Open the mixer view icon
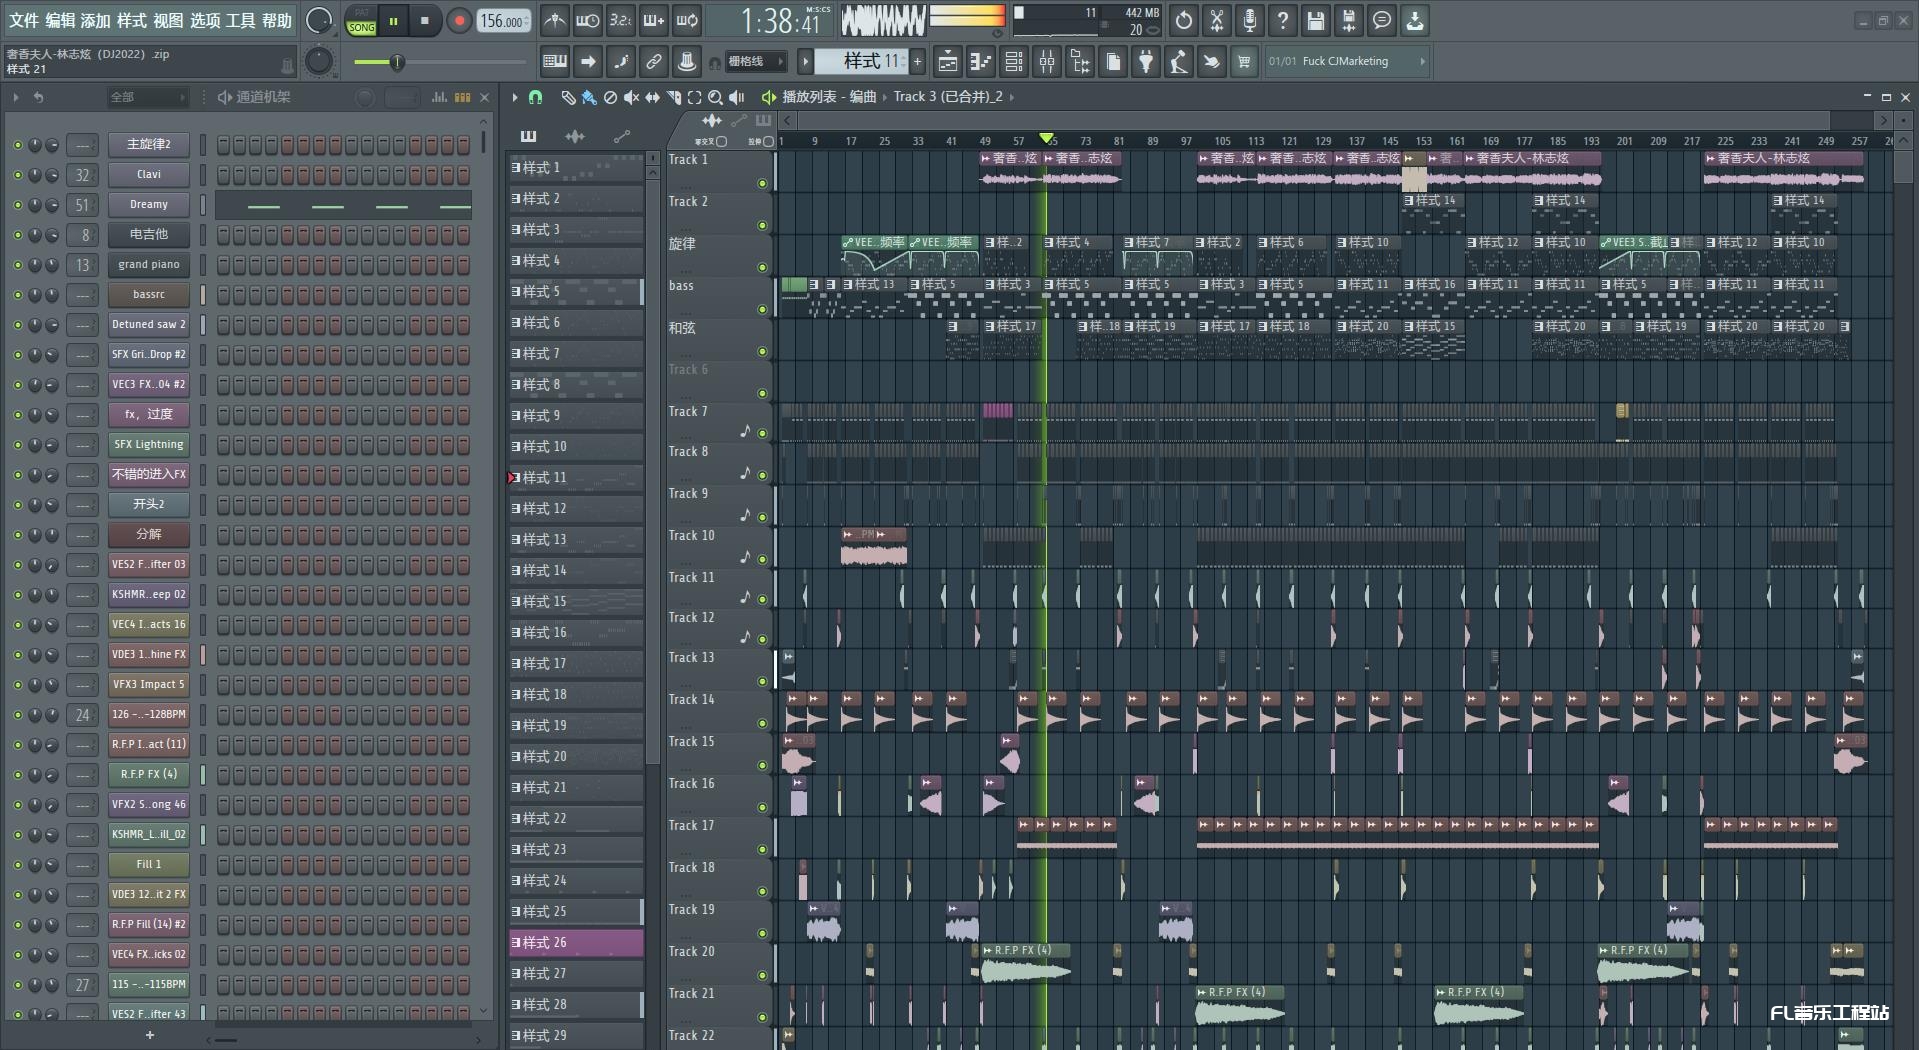 1047,62
